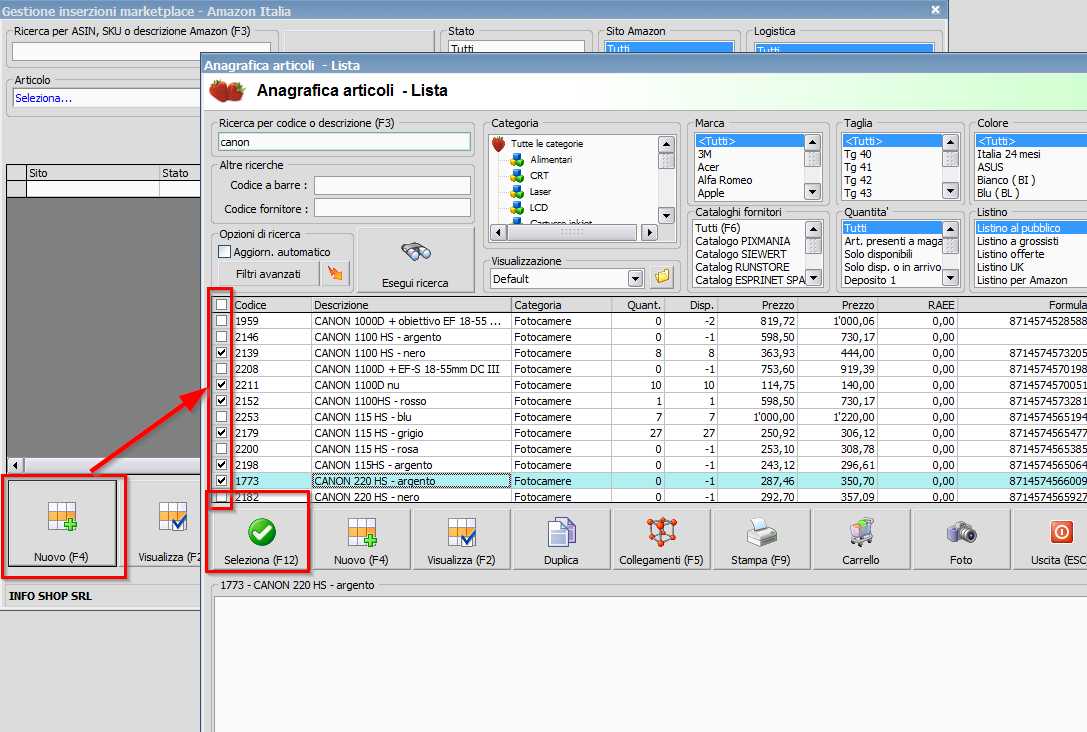This screenshot has width=1087, height=732.
Task: Click Visualizza (F2) in articoli list toolbar
Action: (x=461, y=540)
